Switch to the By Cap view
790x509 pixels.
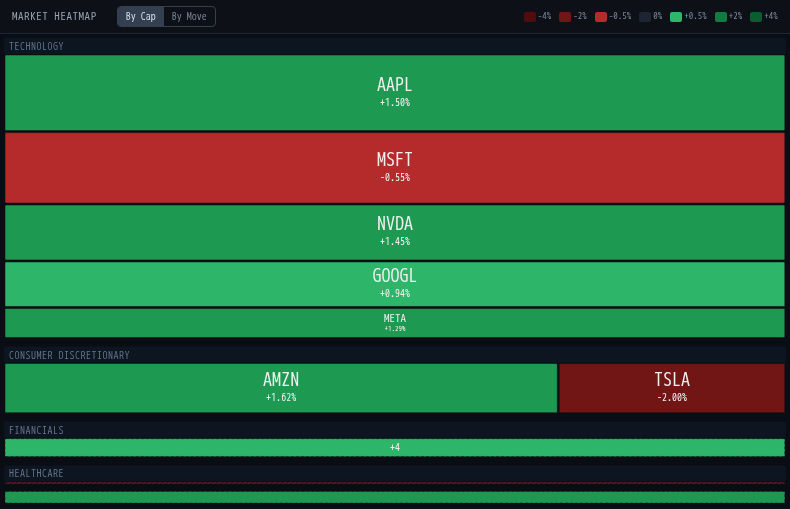click(141, 17)
